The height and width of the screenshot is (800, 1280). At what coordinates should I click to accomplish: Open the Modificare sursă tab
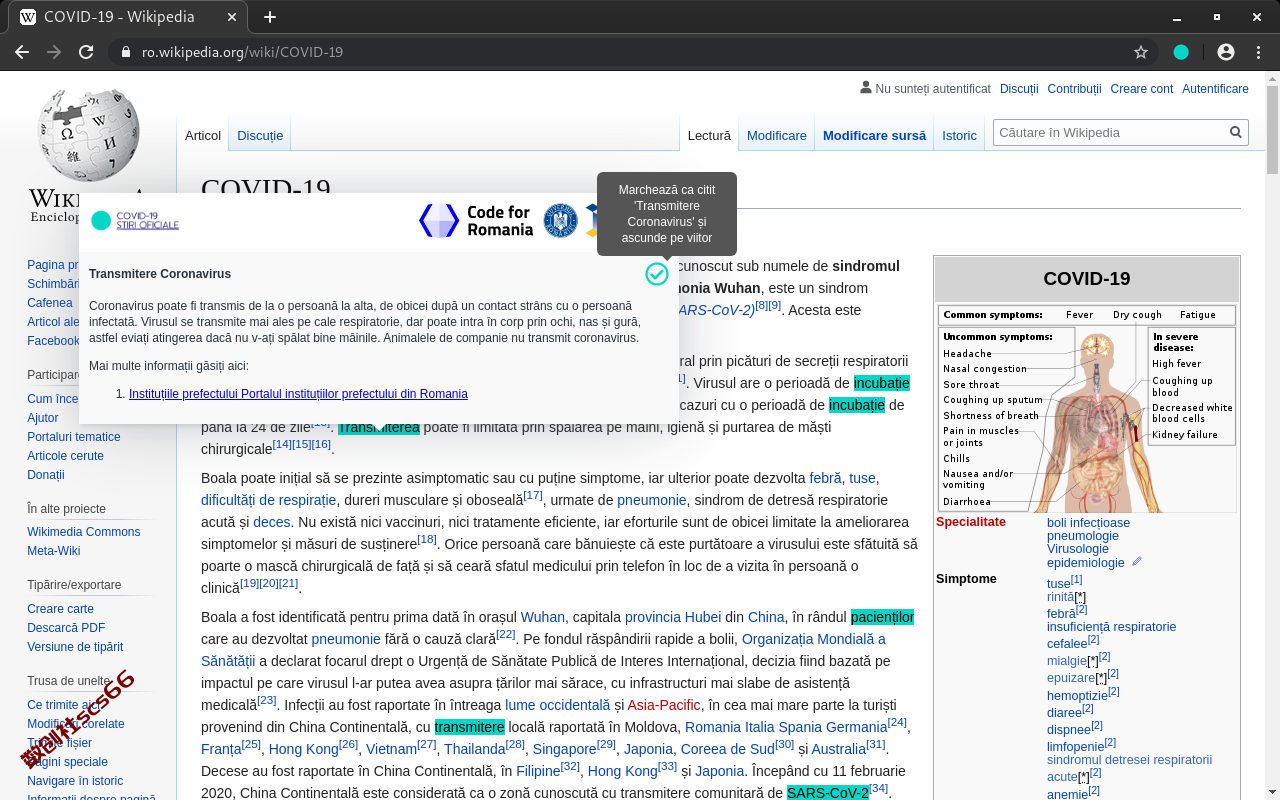click(x=874, y=135)
